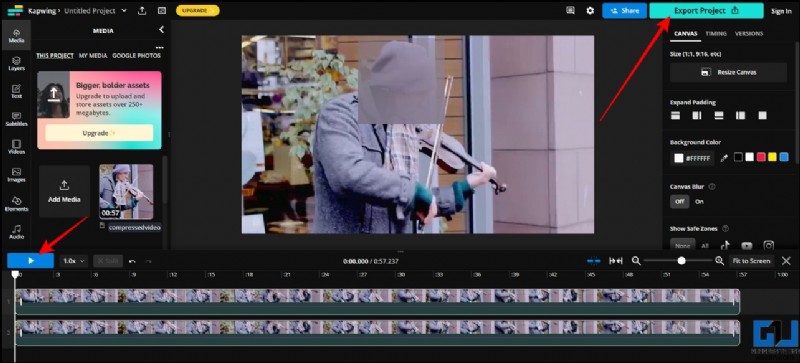Viewport: 800px width, 363px height.
Task: Turn canvas blur On
Action: pos(699,201)
